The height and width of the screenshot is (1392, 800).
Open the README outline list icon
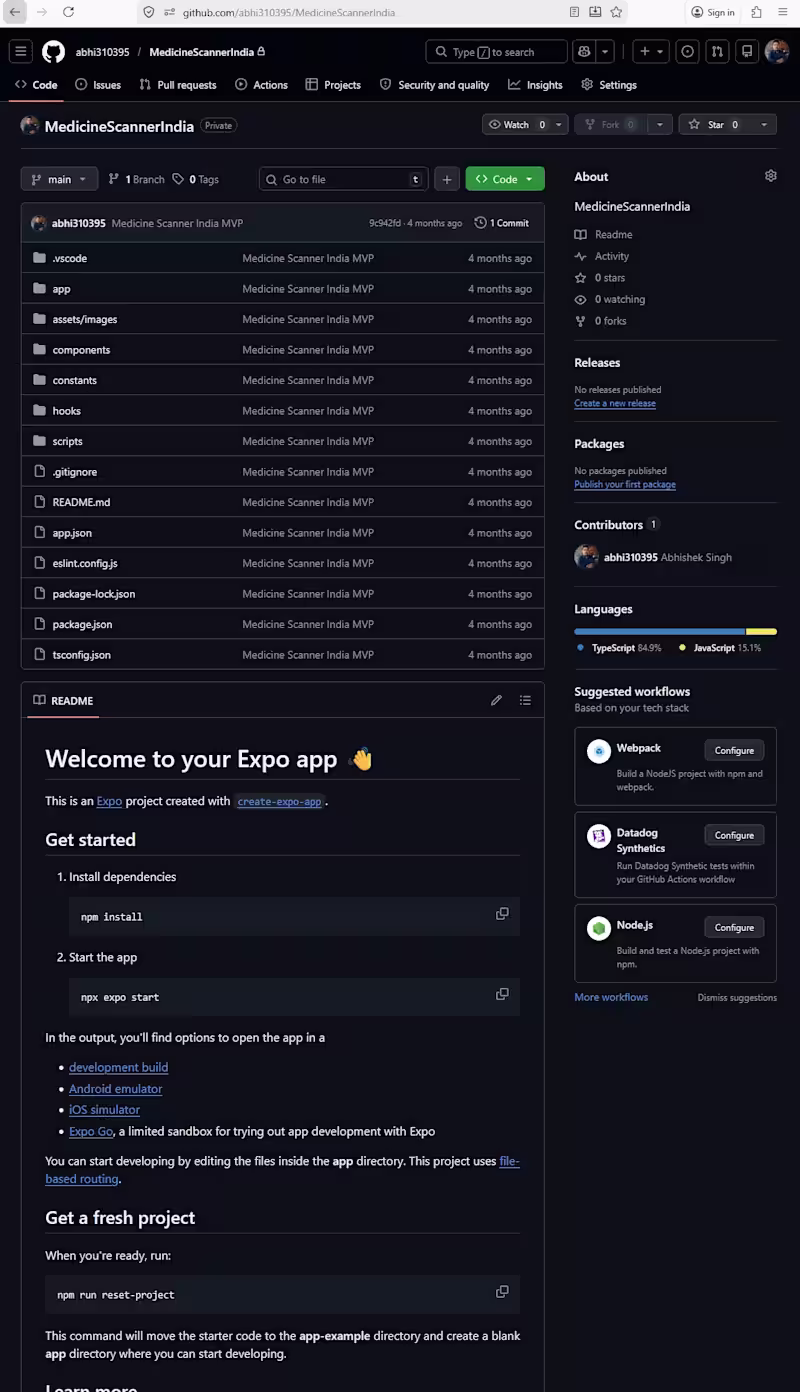(525, 700)
